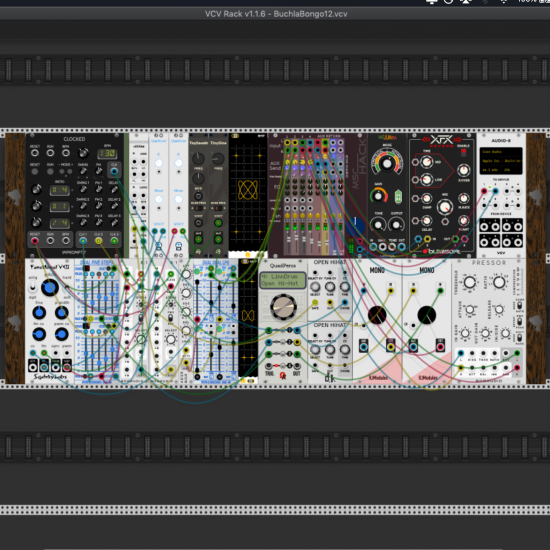Click Audio-8 TO DEVICE input 1 jack
The height and width of the screenshot is (550, 550).
(484, 191)
